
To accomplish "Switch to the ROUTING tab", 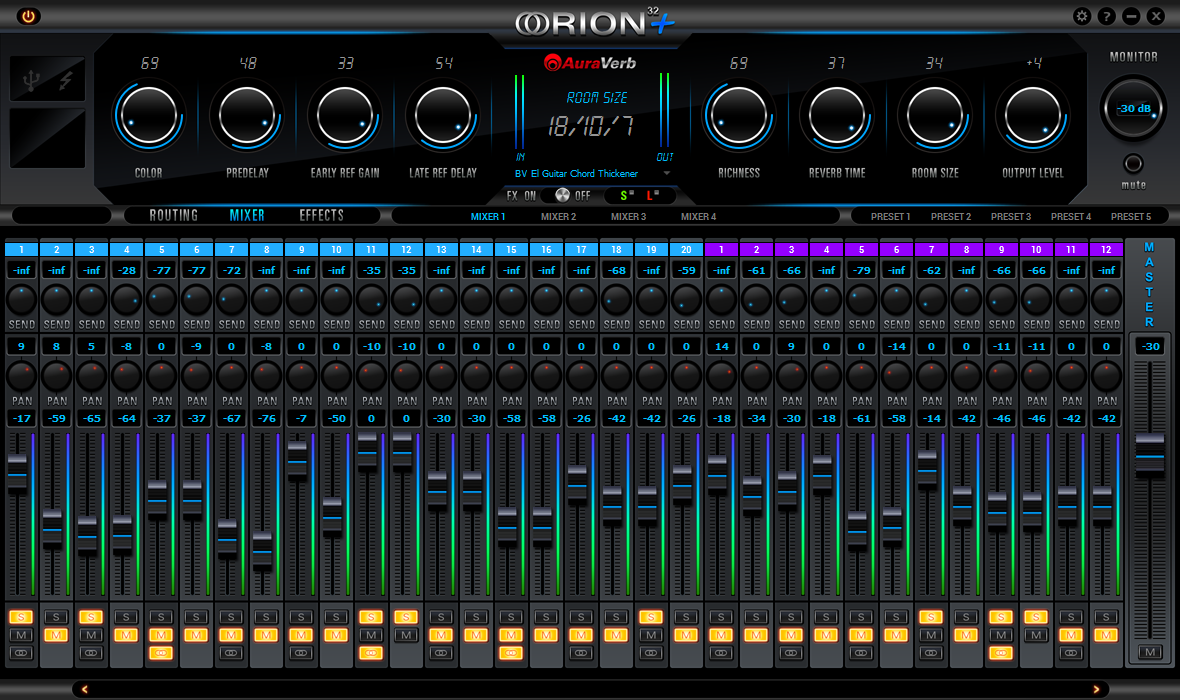I will pyautogui.click(x=174, y=215).
